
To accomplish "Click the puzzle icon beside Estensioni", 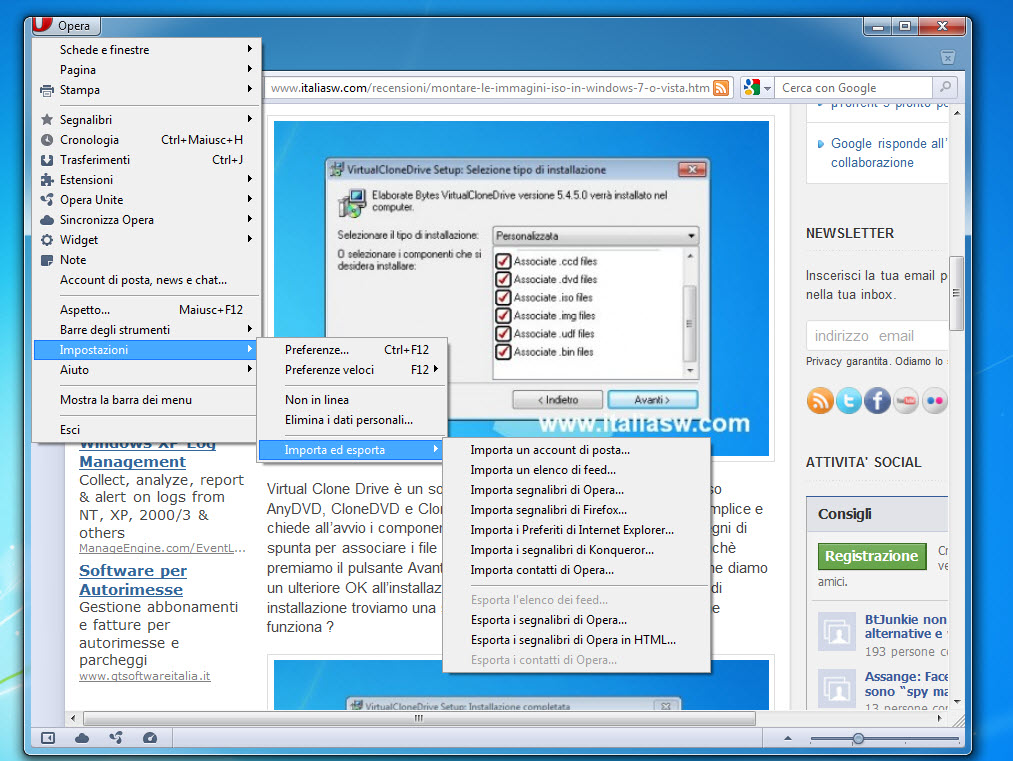I will [47, 180].
